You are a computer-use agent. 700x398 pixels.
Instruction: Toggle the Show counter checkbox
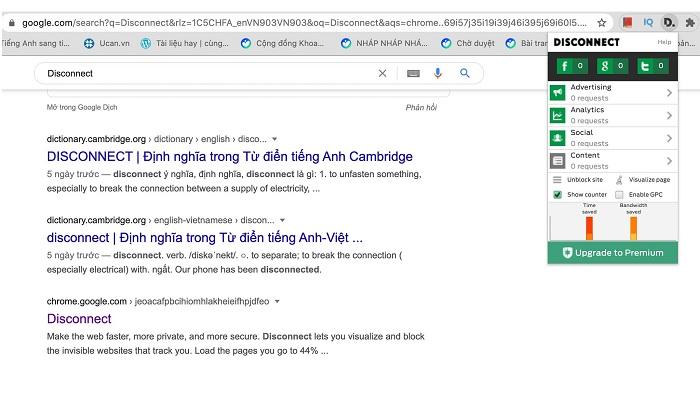(557, 195)
